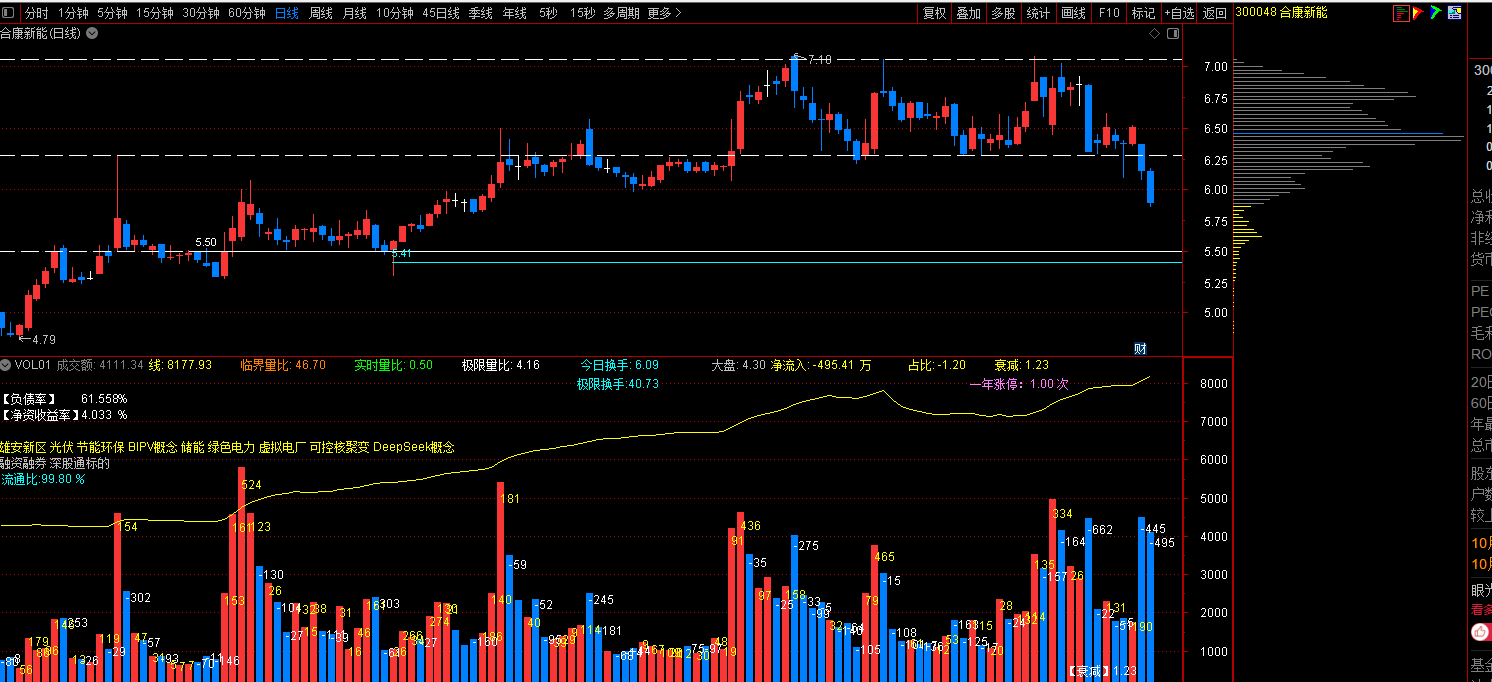Click the 极限量比: 4.16 value

click(x=500, y=365)
